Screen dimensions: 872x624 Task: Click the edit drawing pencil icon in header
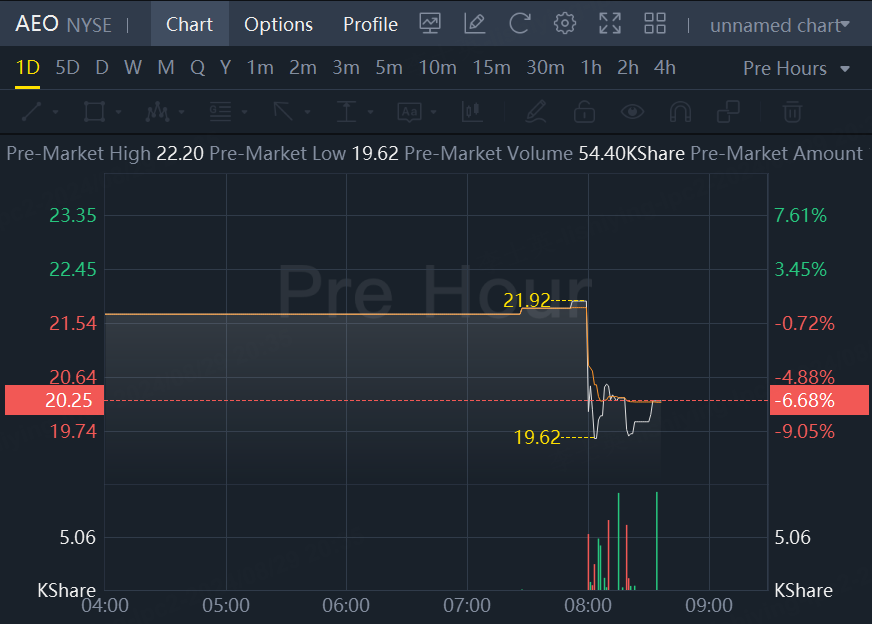coord(474,24)
